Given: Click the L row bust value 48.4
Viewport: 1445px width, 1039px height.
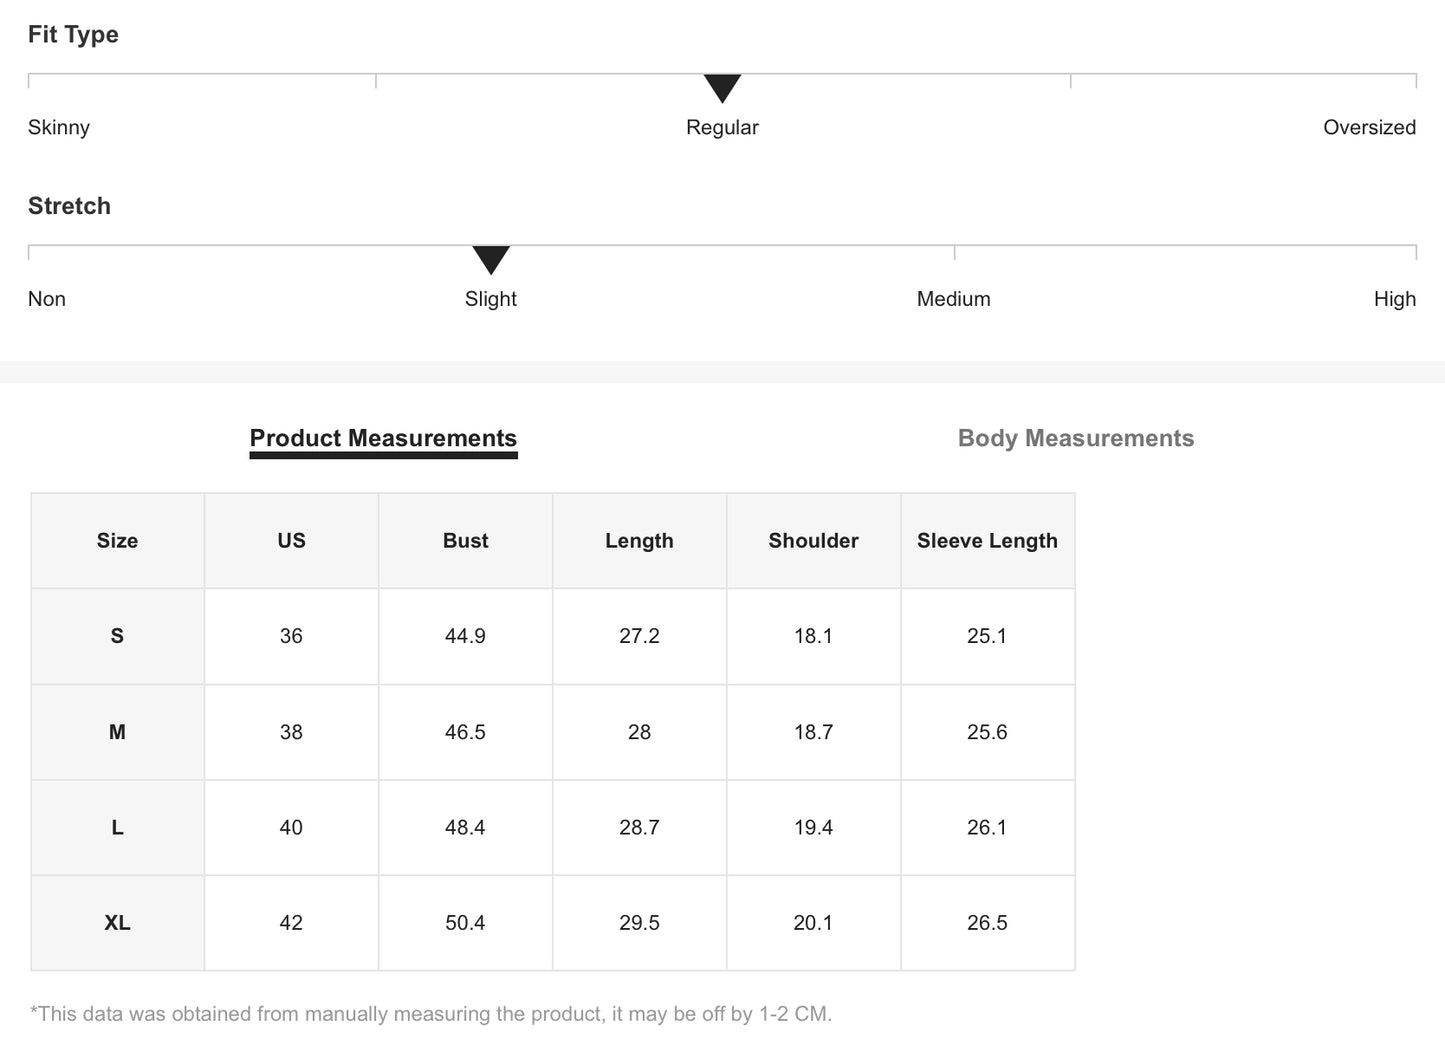Looking at the screenshot, I should 465,827.
